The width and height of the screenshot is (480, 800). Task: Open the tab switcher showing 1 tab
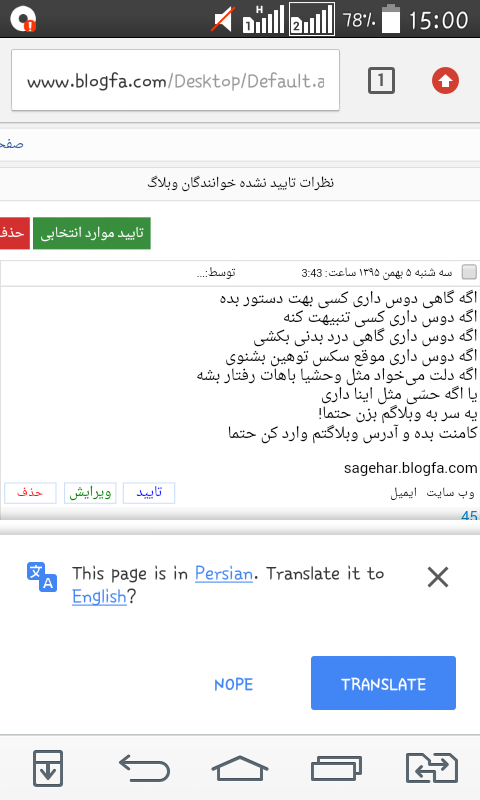[381, 81]
